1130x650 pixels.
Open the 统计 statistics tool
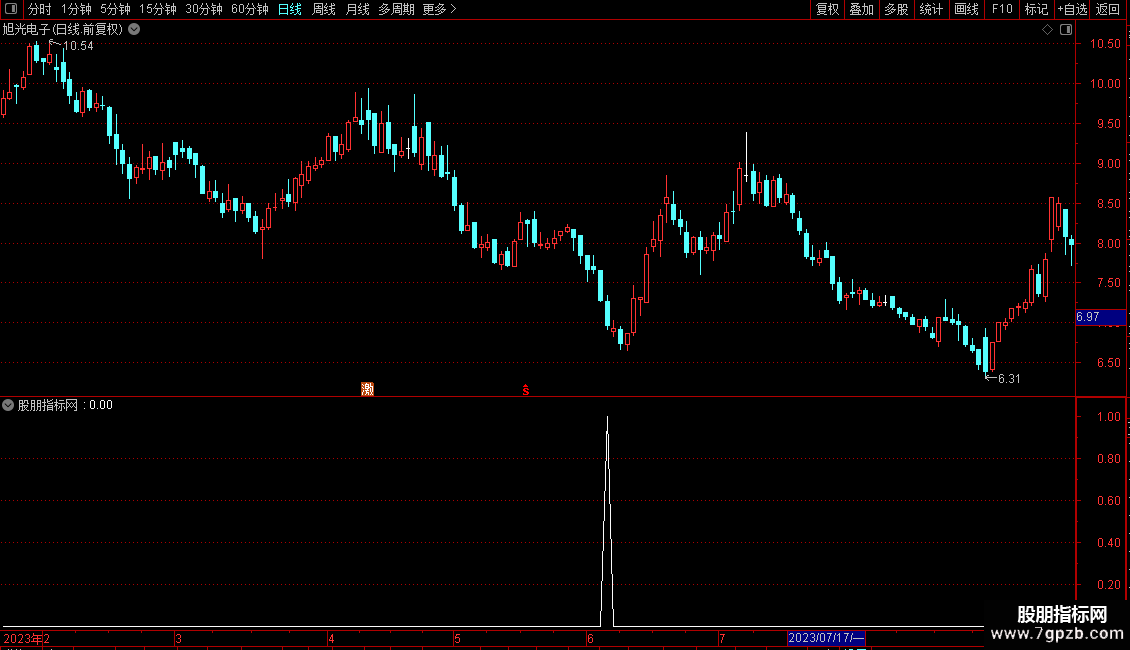pyautogui.click(x=931, y=9)
